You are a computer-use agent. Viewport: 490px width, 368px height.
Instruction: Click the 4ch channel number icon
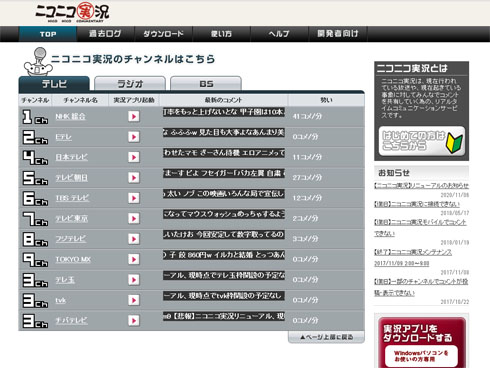(35, 158)
